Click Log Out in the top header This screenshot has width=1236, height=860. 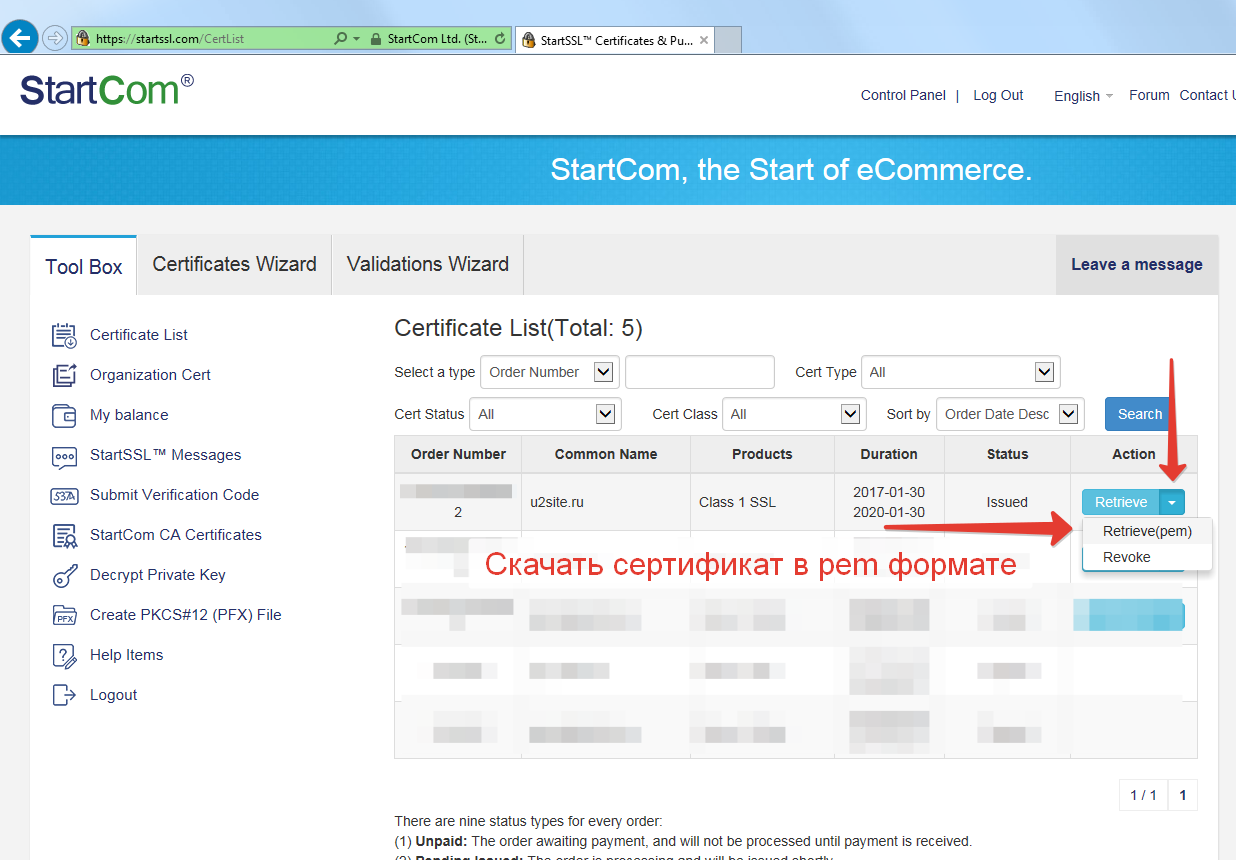point(998,95)
